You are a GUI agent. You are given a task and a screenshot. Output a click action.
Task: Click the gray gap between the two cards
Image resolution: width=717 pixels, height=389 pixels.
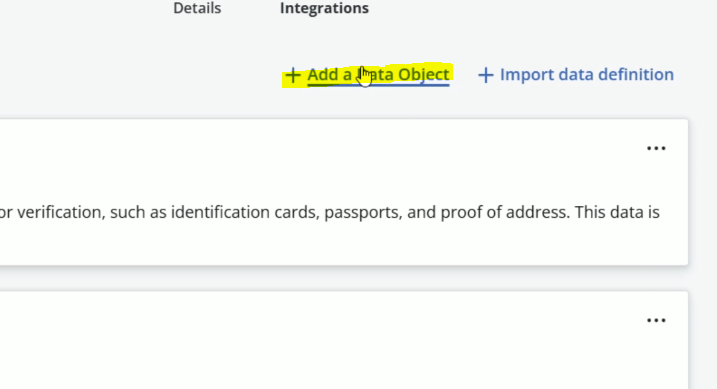coord(344,278)
